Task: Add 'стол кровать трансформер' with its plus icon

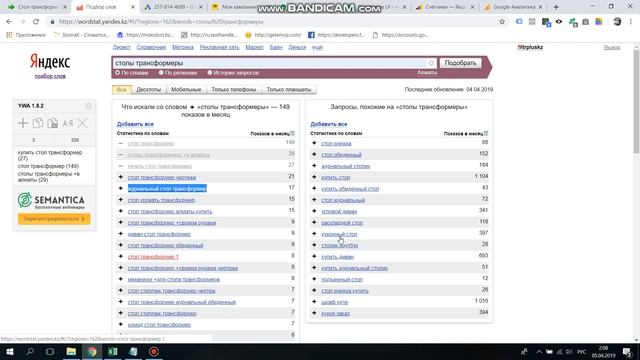Action: point(120,200)
